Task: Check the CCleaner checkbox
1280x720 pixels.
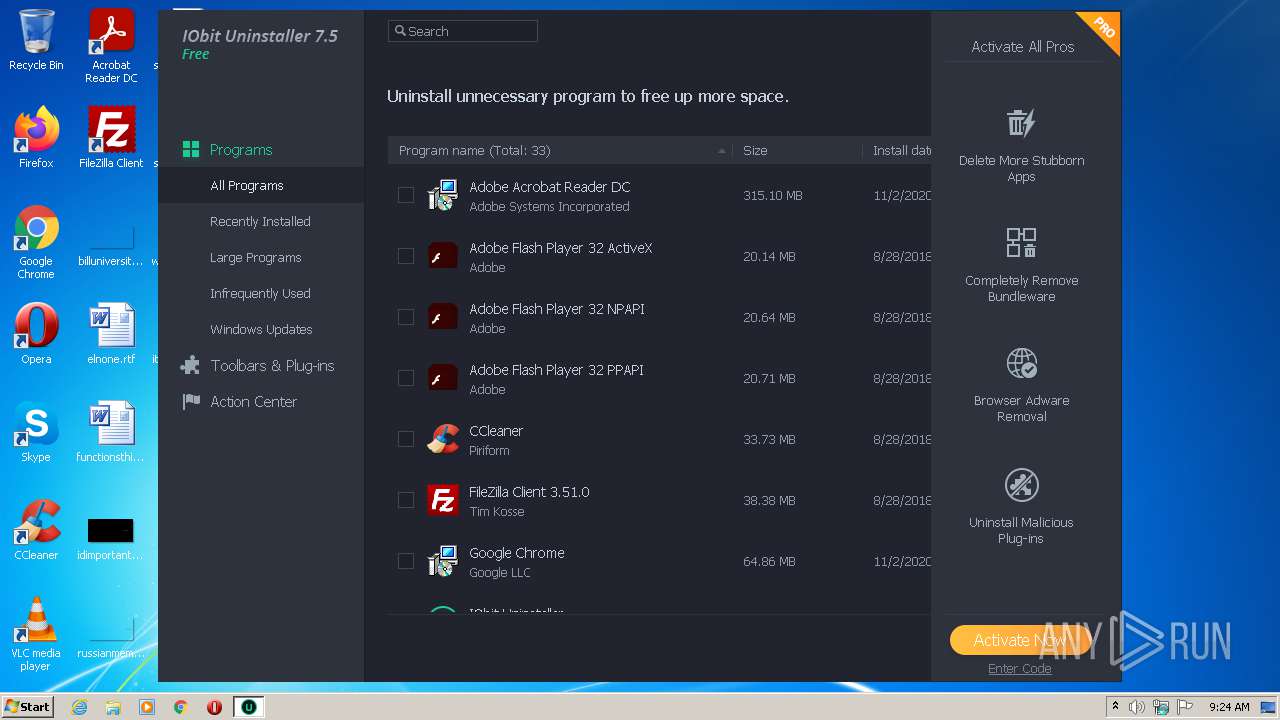Action: coord(406,439)
